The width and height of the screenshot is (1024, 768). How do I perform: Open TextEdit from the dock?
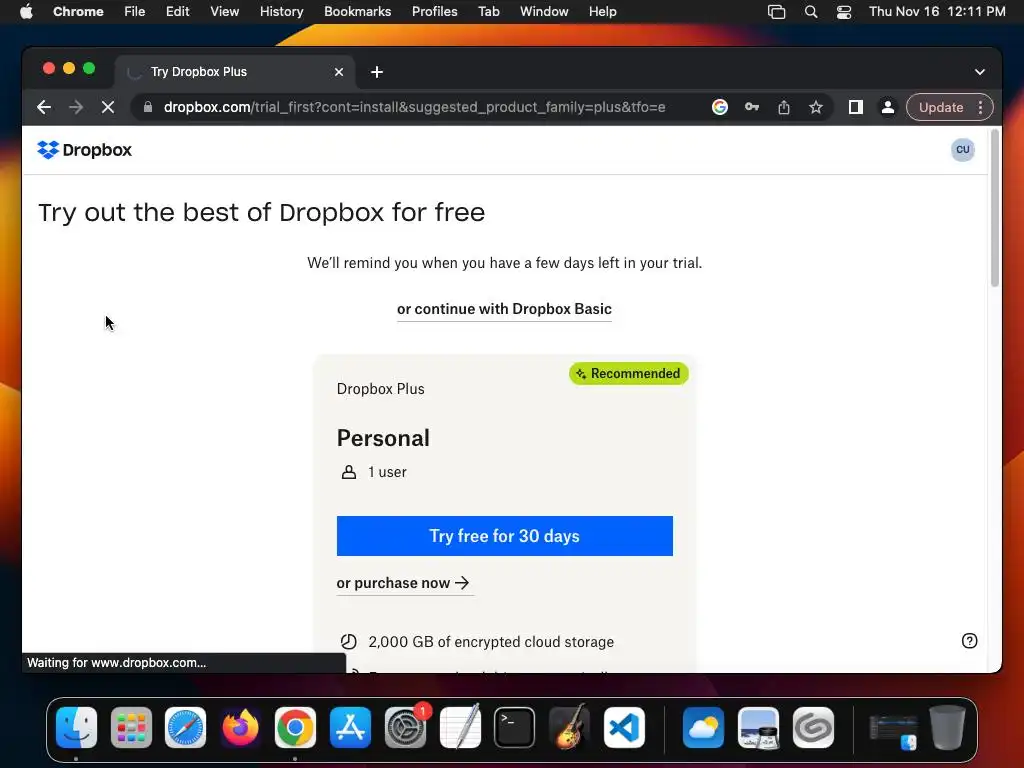(460, 728)
